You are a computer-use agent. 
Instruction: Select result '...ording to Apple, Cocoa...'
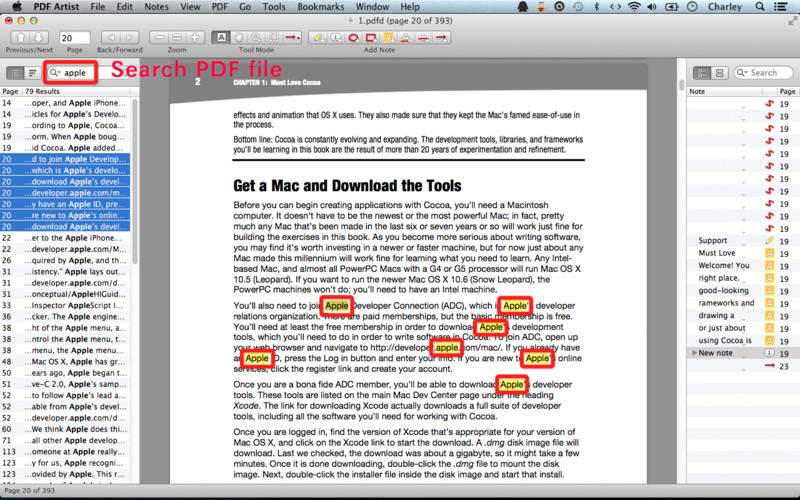point(65,125)
